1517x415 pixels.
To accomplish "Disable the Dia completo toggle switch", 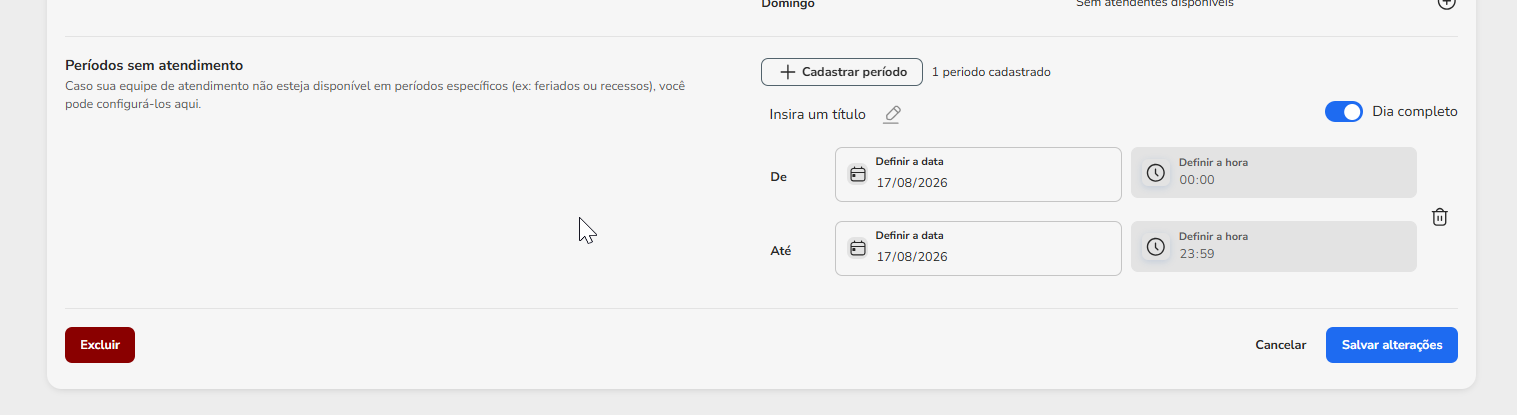I will pos(1344,112).
